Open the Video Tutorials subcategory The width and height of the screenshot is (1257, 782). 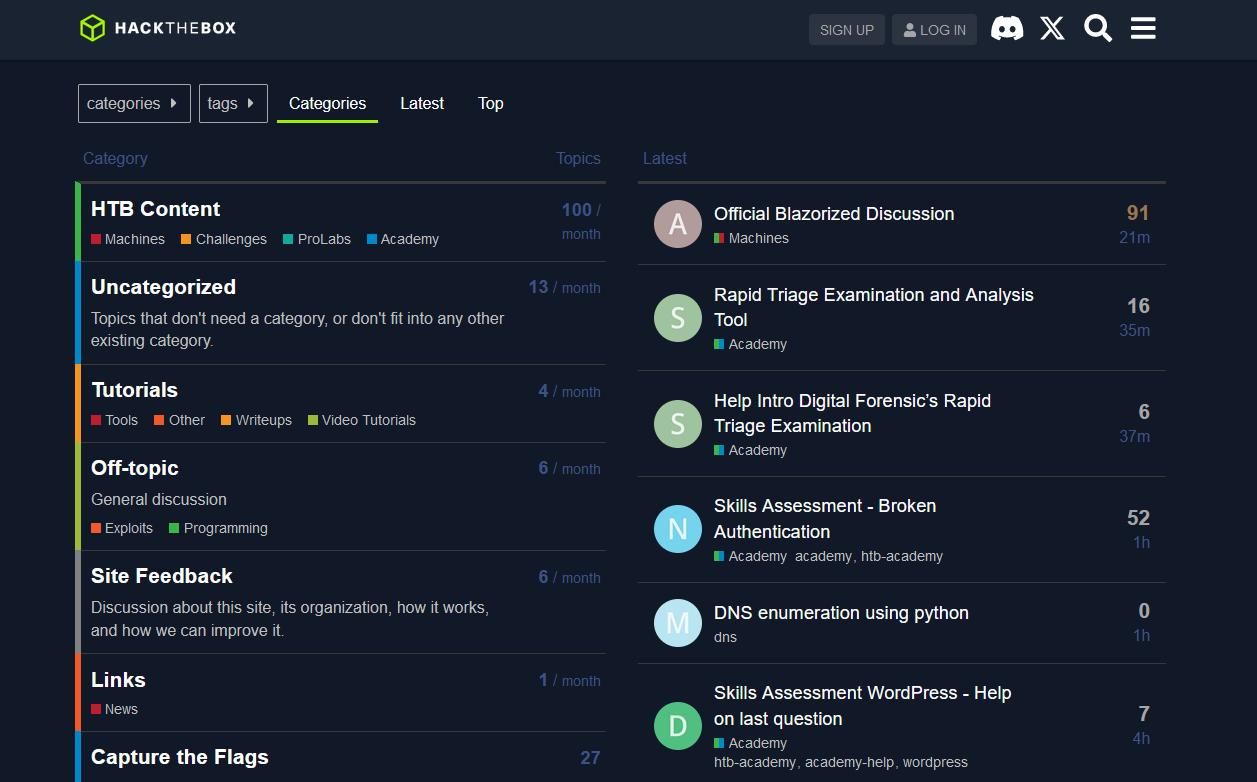point(368,420)
